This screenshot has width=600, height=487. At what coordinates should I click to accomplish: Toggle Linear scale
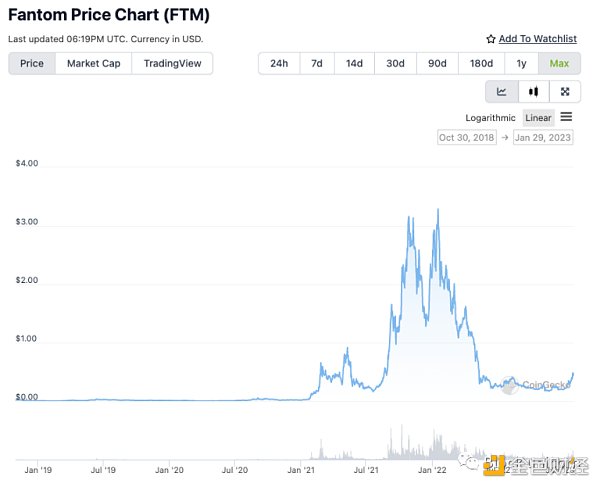click(x=538, y=118)
